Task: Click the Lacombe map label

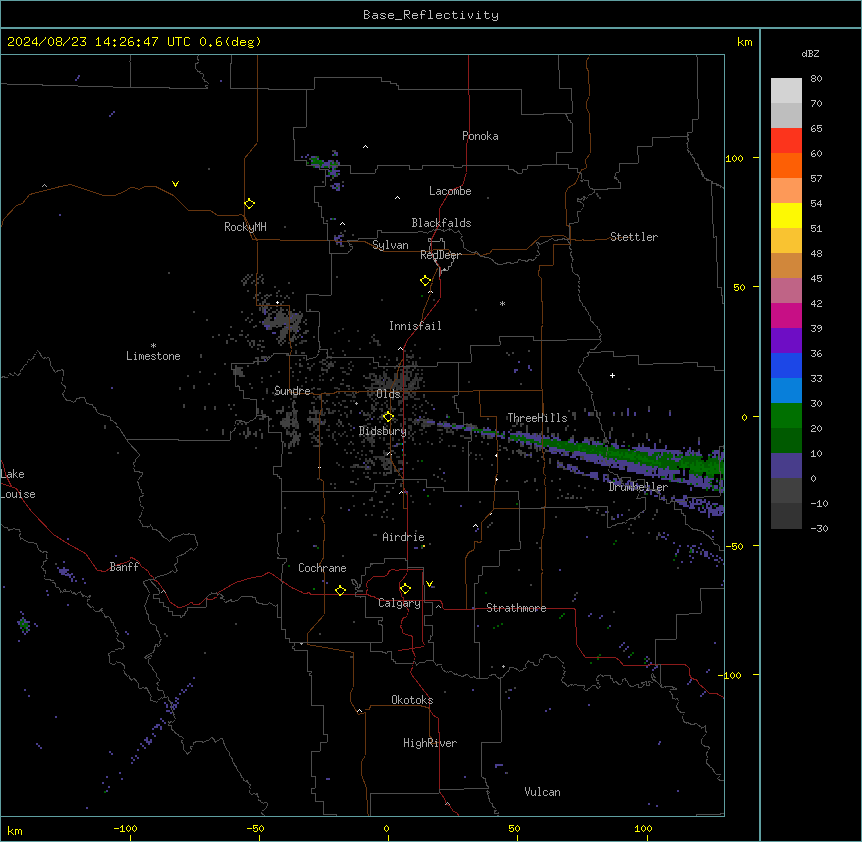Action: point(450,191)
